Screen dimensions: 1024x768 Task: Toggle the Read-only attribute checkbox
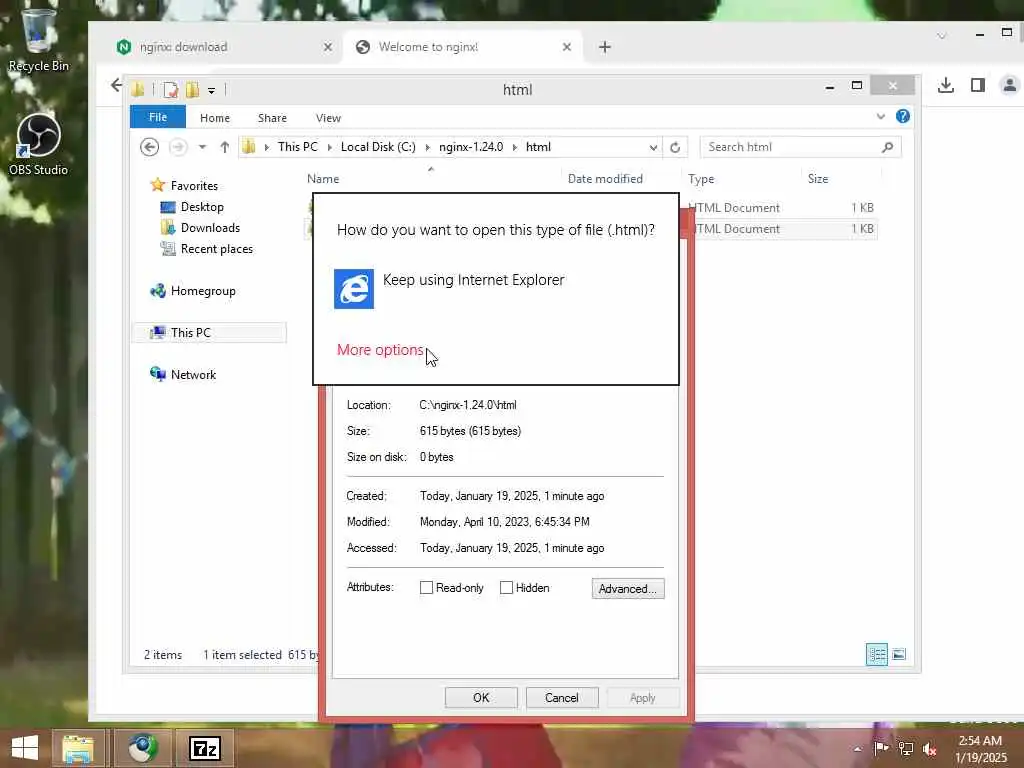(x=426, y=588)
